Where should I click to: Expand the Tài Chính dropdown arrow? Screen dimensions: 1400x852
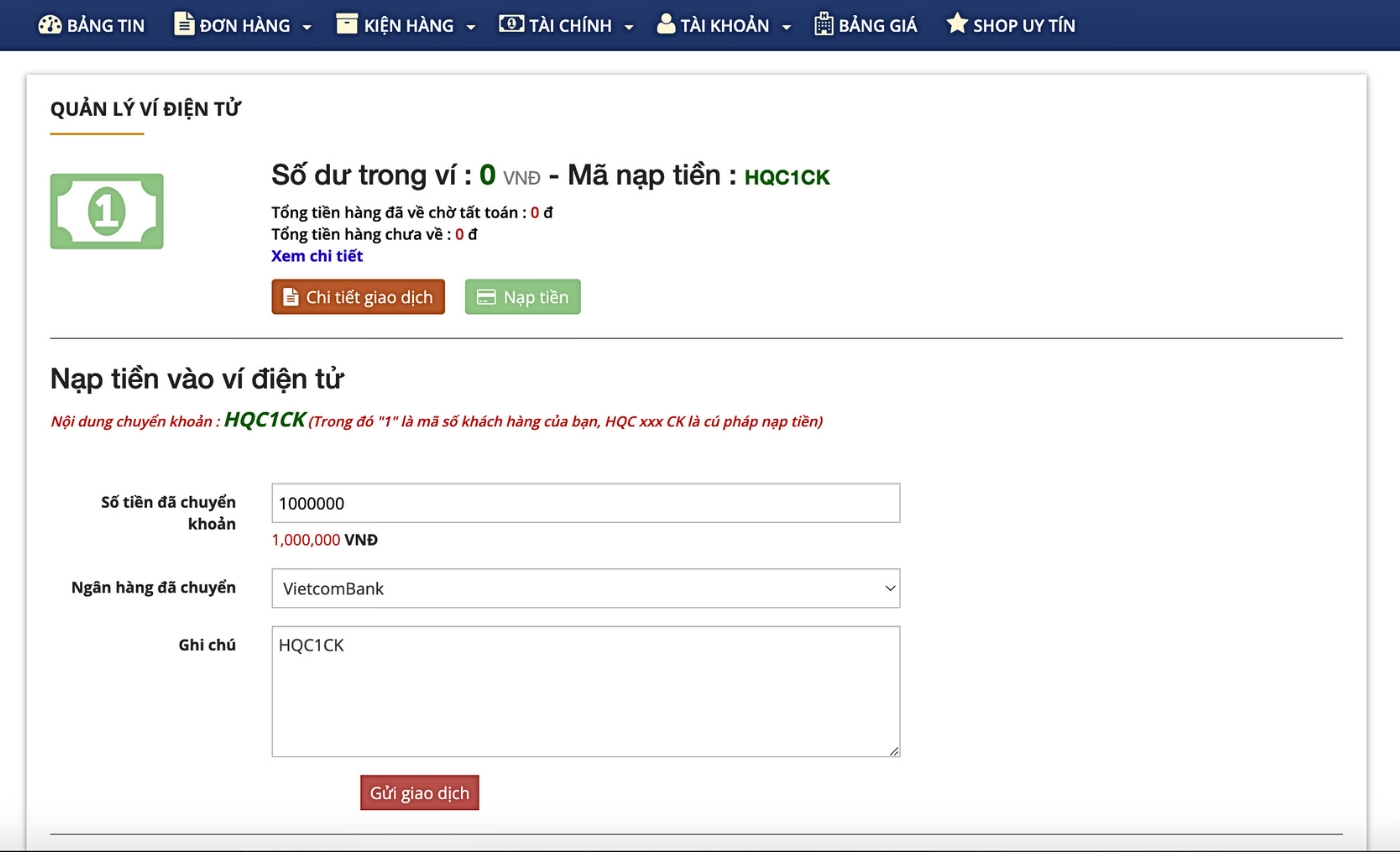(629, 27)
